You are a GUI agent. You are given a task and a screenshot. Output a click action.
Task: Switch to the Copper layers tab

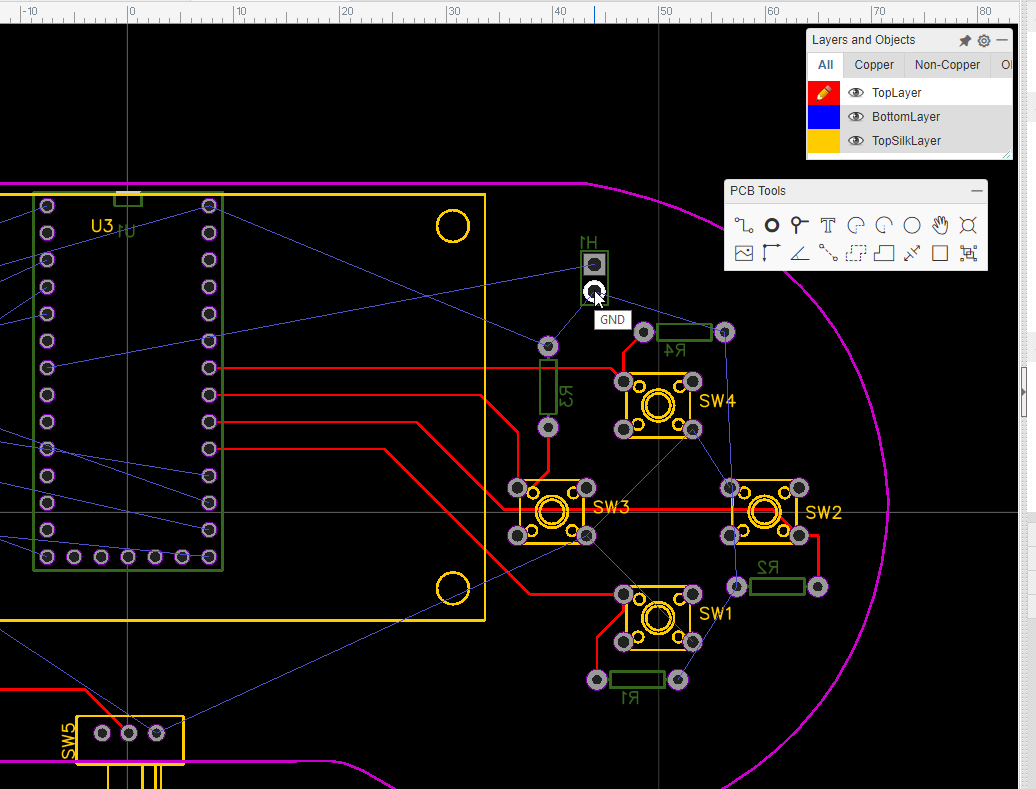(873, 64)
